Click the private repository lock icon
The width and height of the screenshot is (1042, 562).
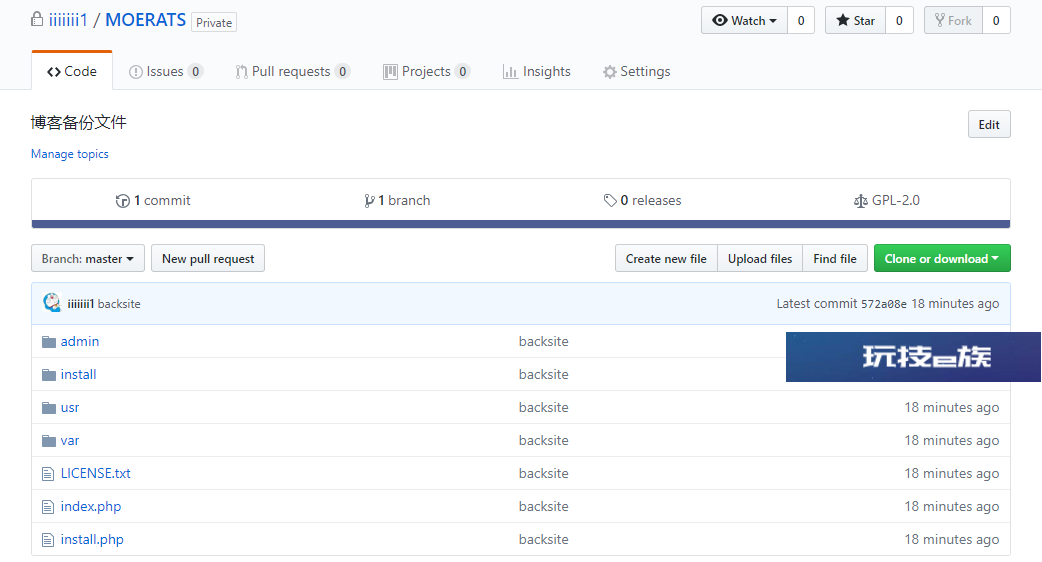[x=37, y=19]
